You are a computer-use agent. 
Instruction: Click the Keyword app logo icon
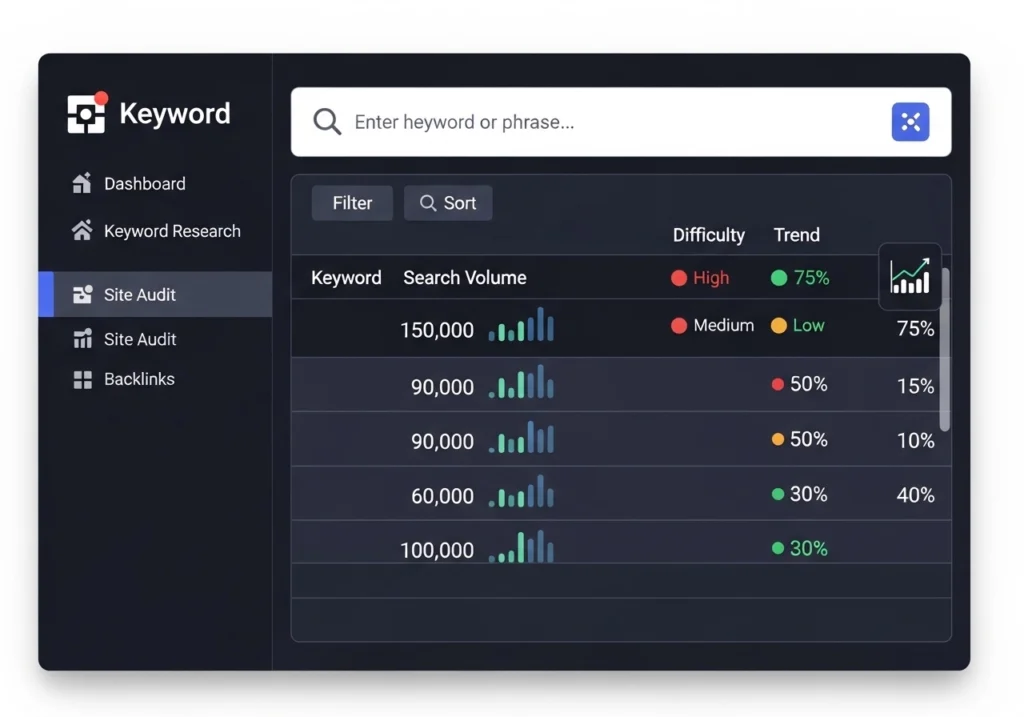(x=87, y=114)
